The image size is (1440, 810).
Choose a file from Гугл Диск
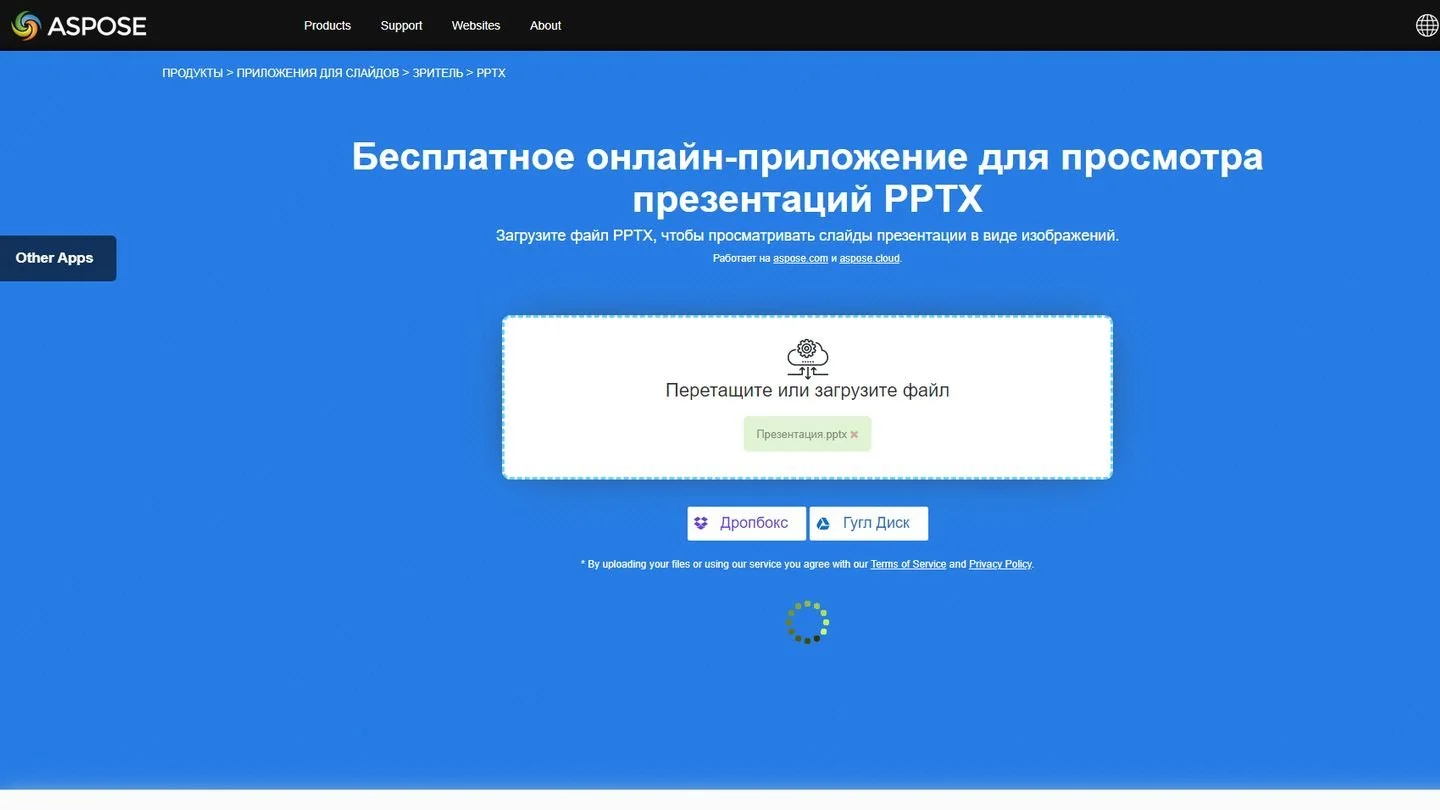(x=868, y=523)
